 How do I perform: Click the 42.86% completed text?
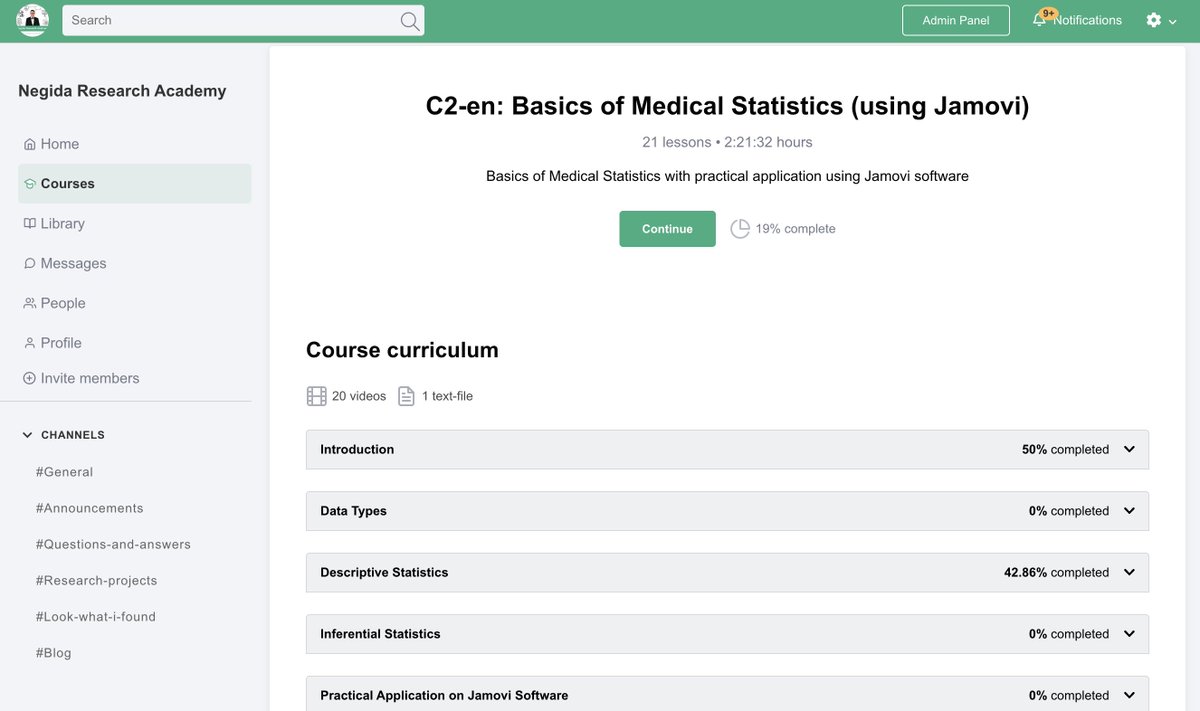(1056, 572)
